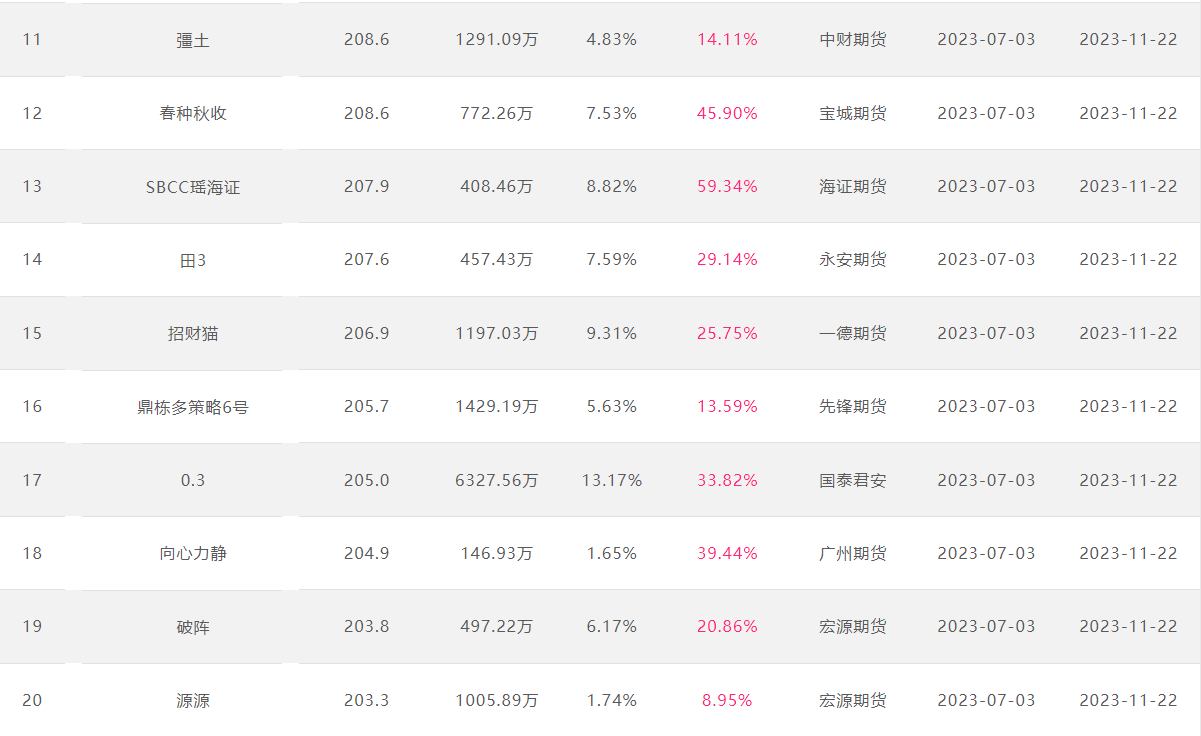Click the account named 0.3
The height and width of the screenshot is (736, 1201).
(x=193, y=480)
